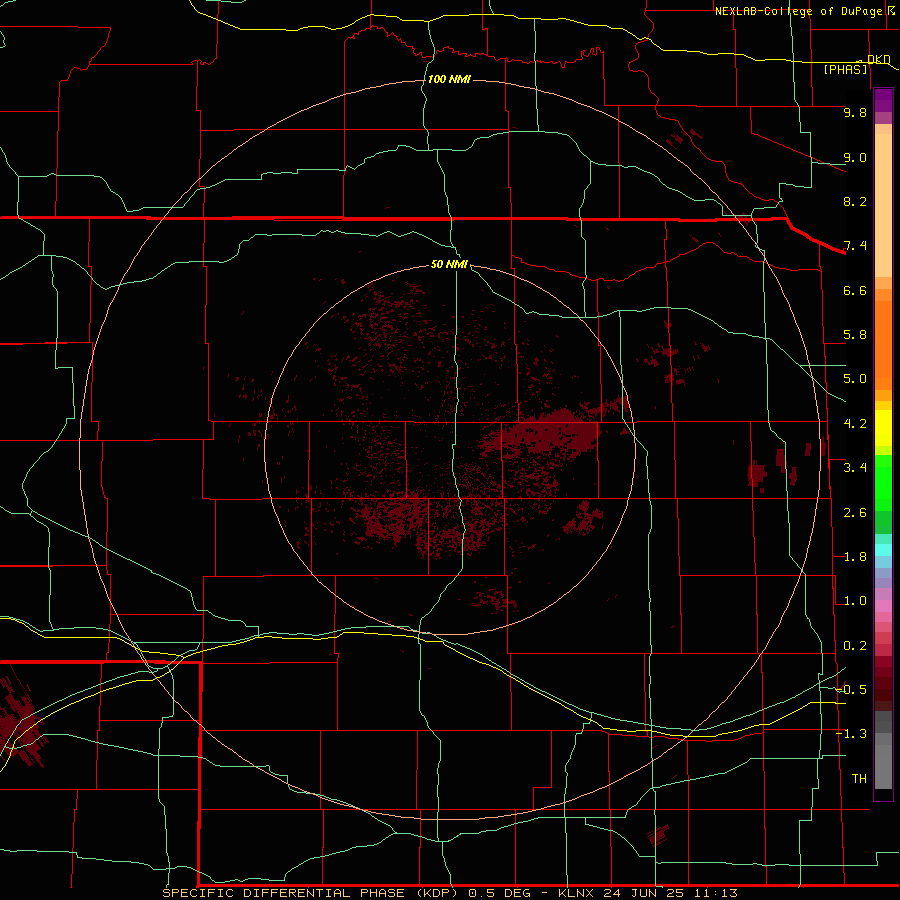Screen dimensions: 900x900
Task: Click the 4.2 value on color scale
Action: click(855, 424)
